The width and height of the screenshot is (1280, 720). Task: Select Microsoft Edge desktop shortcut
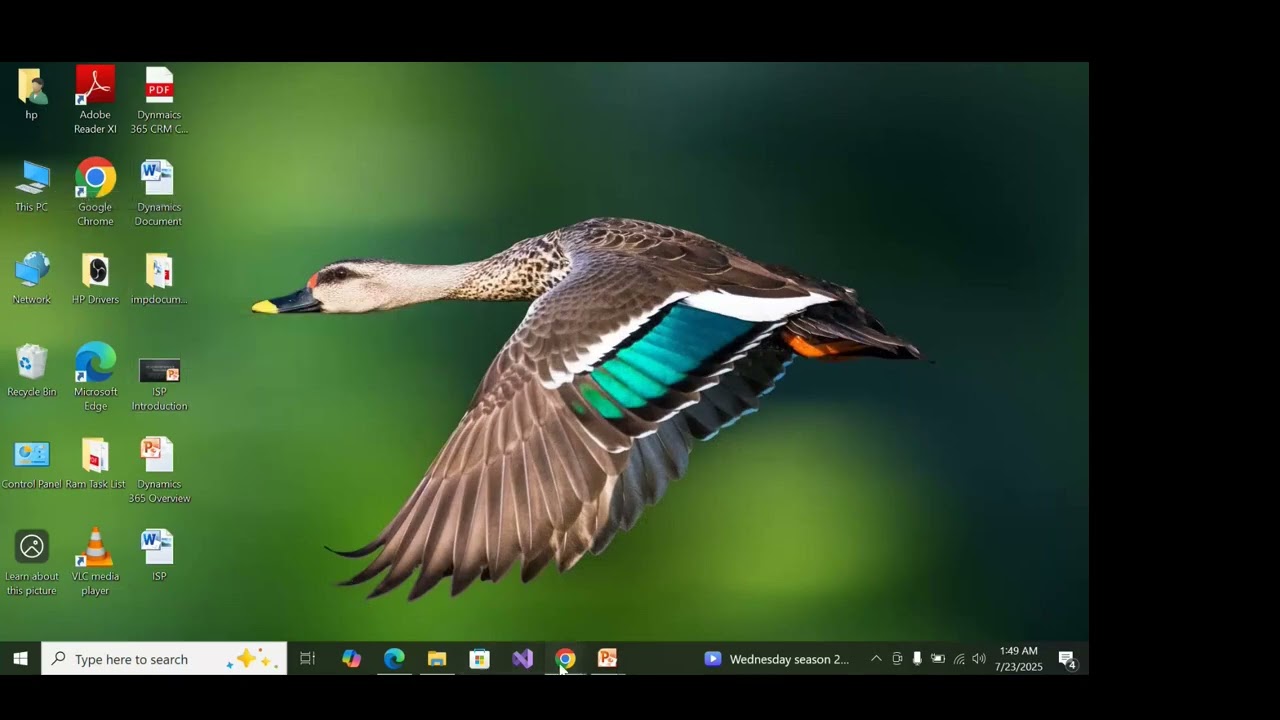[x=95, y=377]
